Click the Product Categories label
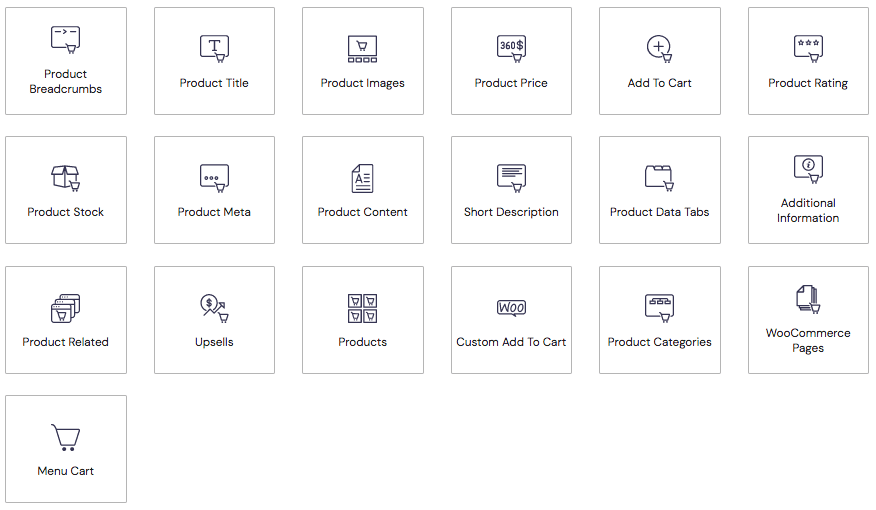 (659, 342)
